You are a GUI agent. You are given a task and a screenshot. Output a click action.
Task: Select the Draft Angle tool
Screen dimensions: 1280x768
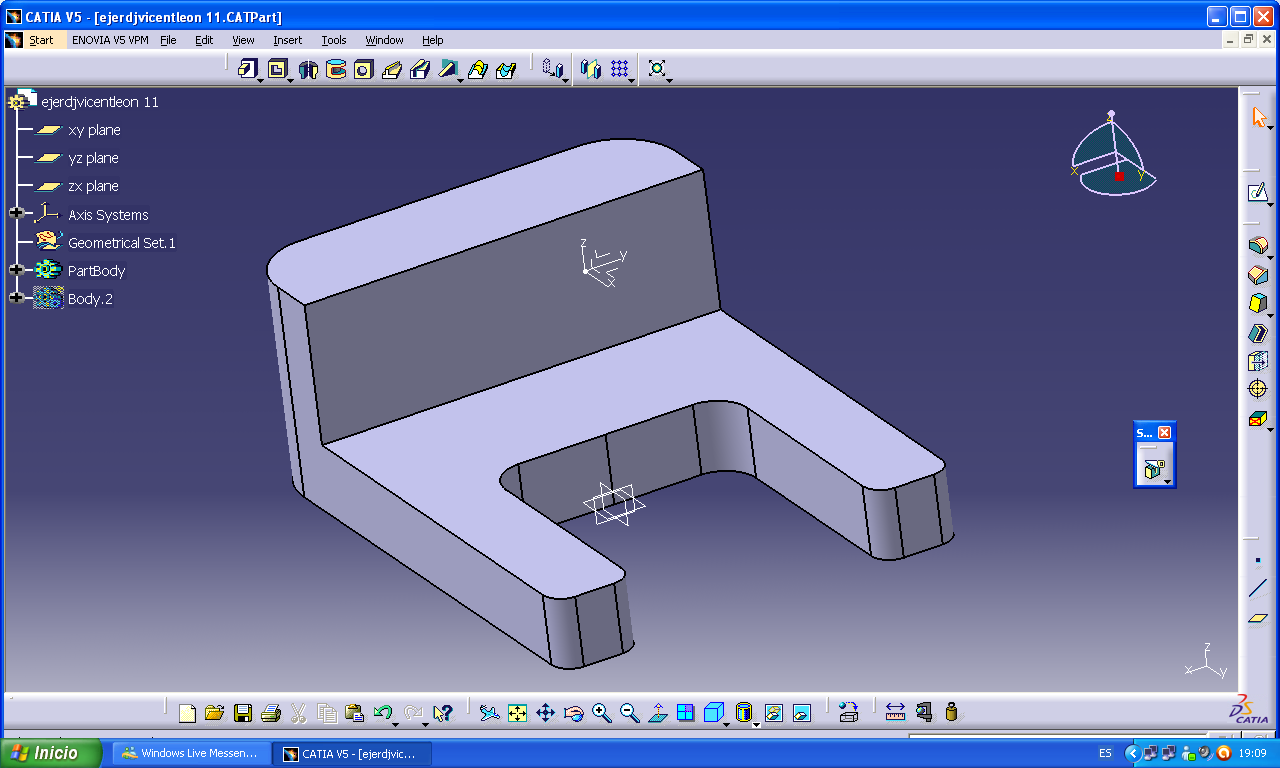click(x=1258, y=303)
